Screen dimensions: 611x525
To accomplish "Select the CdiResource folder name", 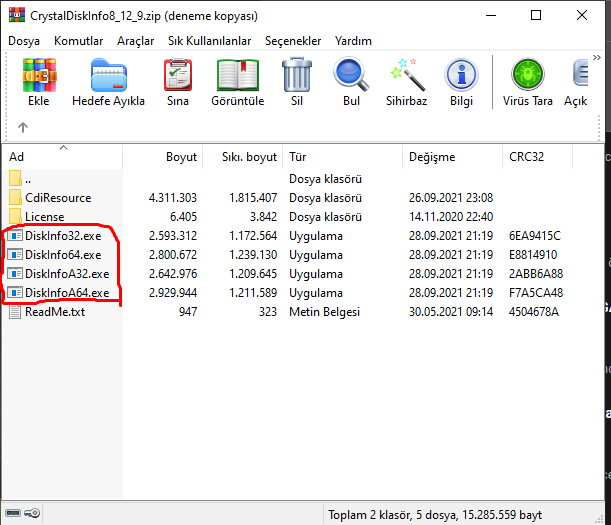I will [58, 198].
